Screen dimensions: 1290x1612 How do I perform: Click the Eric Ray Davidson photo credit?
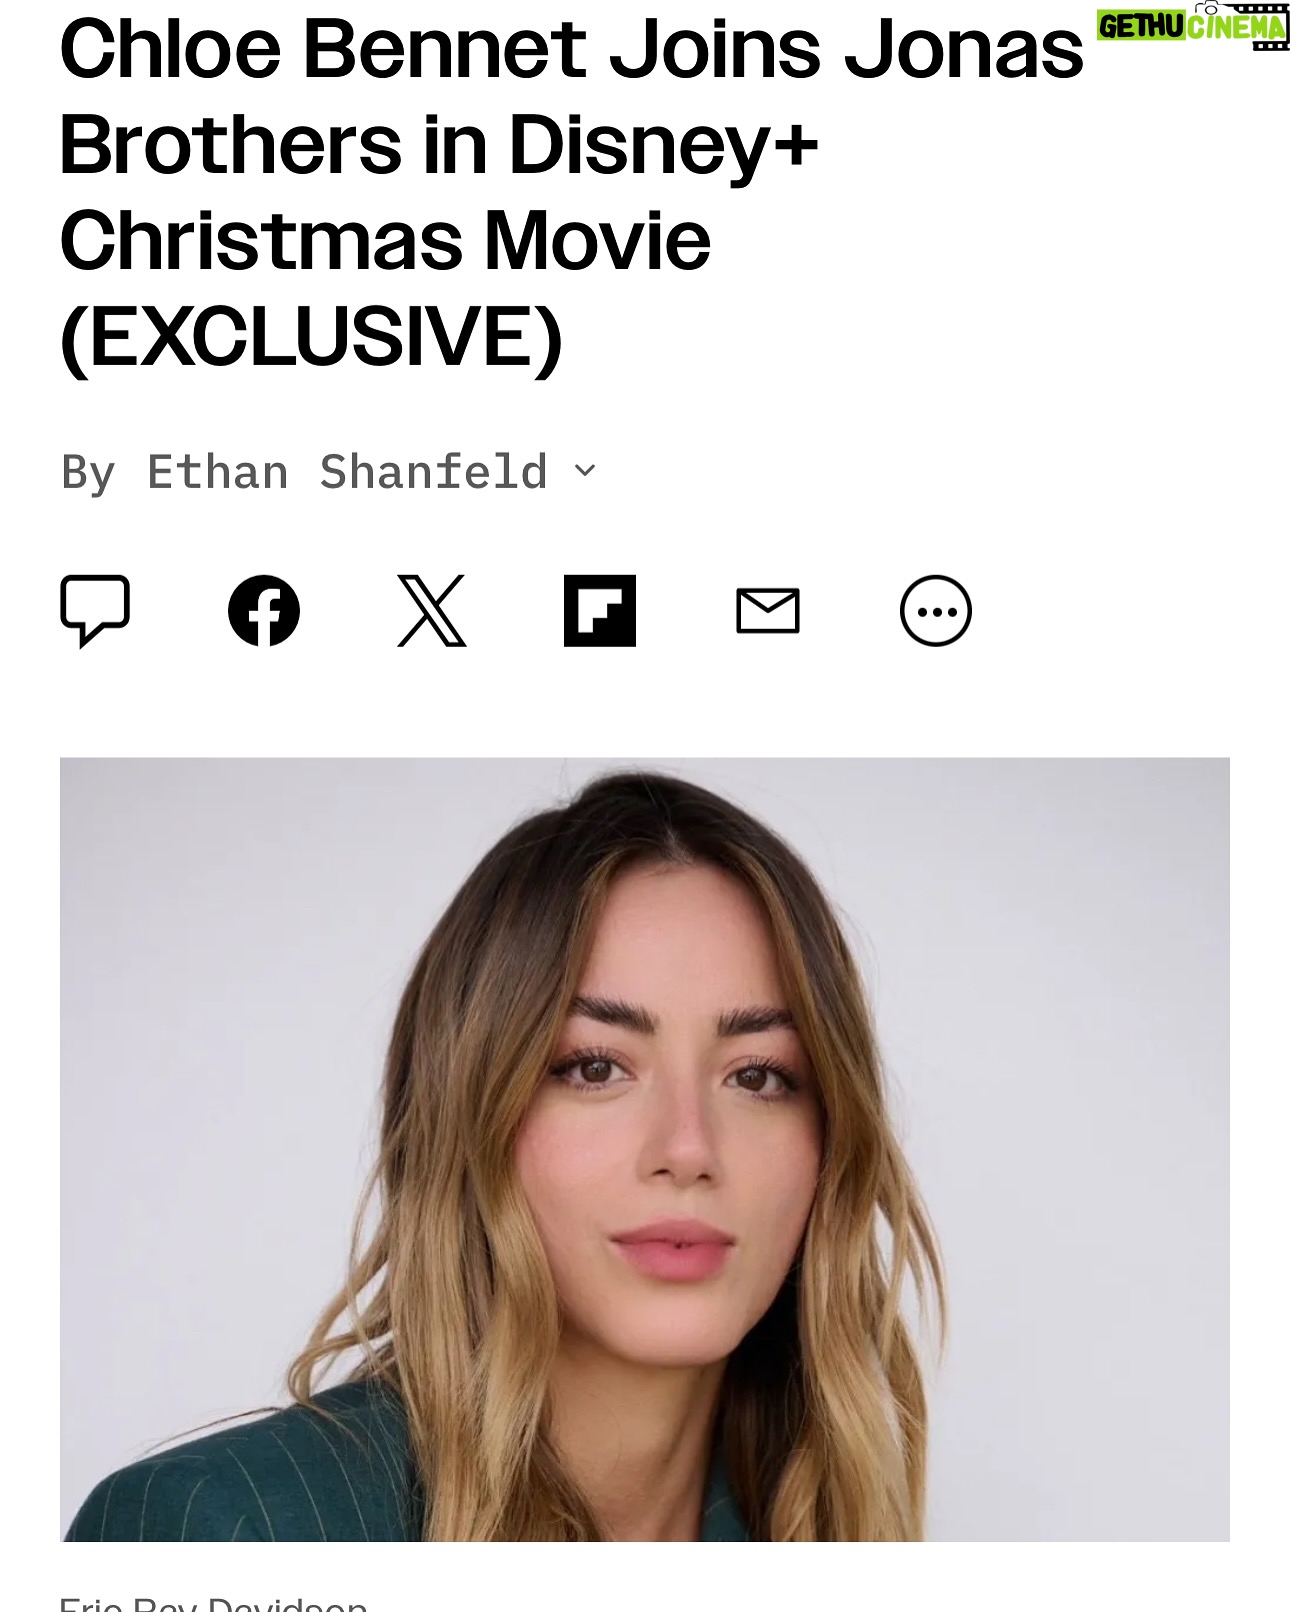(x=213, y=1602)
